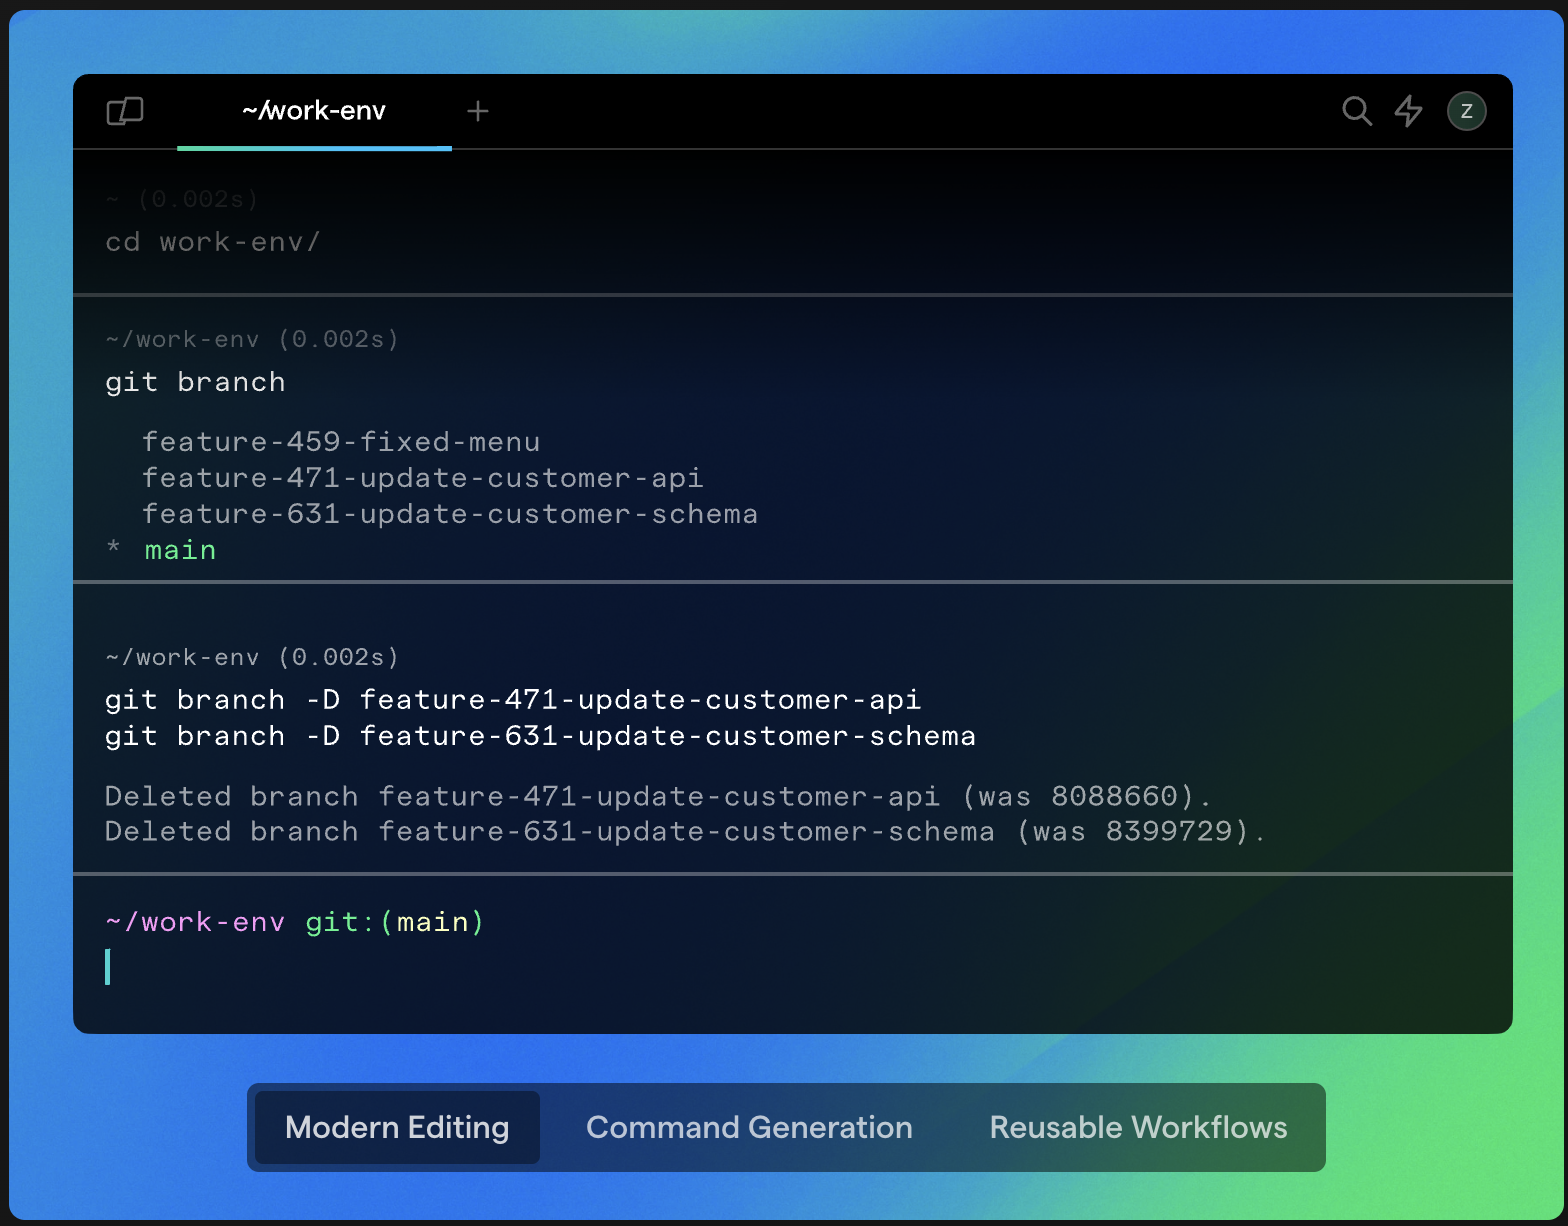Click the green 'main' current branch name
Screen dimensions: 1568x1226
click(x=180, y=550)
